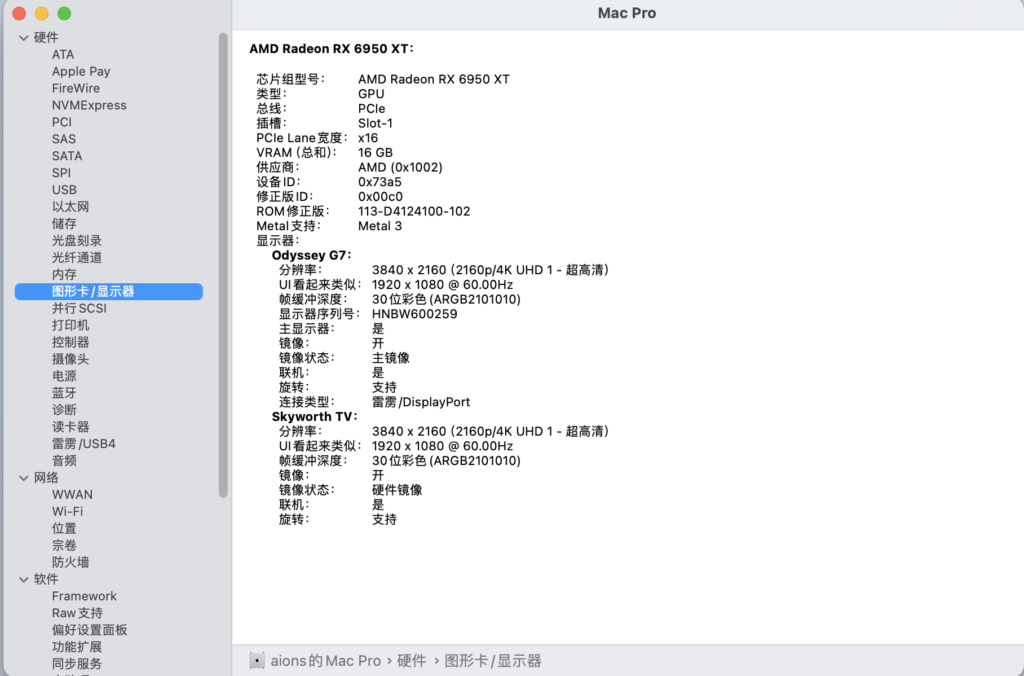Collapse the 网络 section chevron

click(24, 478)
